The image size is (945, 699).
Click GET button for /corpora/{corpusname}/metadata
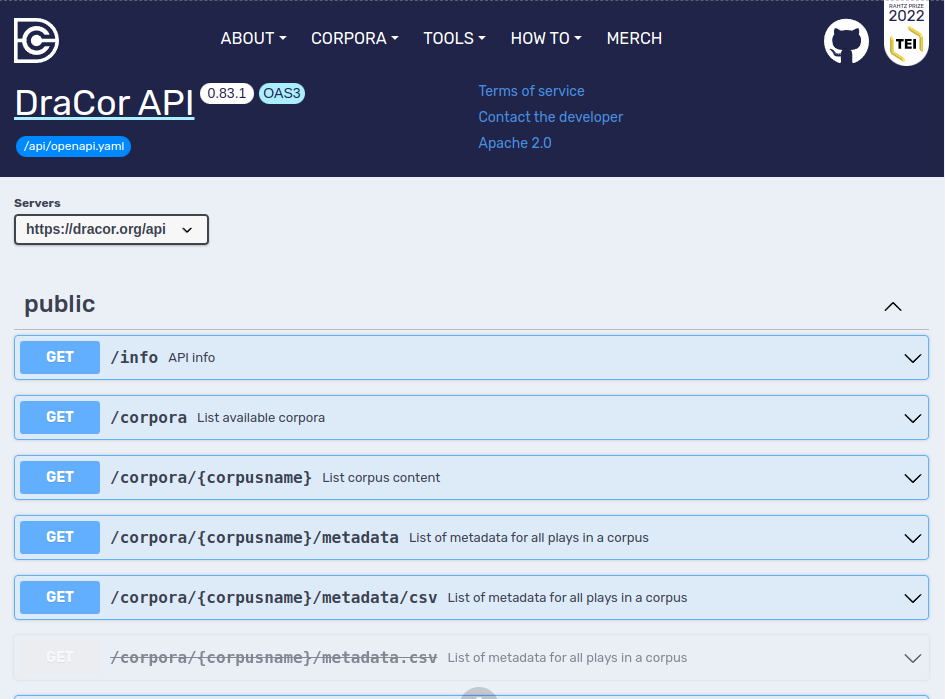pos(60,538)
